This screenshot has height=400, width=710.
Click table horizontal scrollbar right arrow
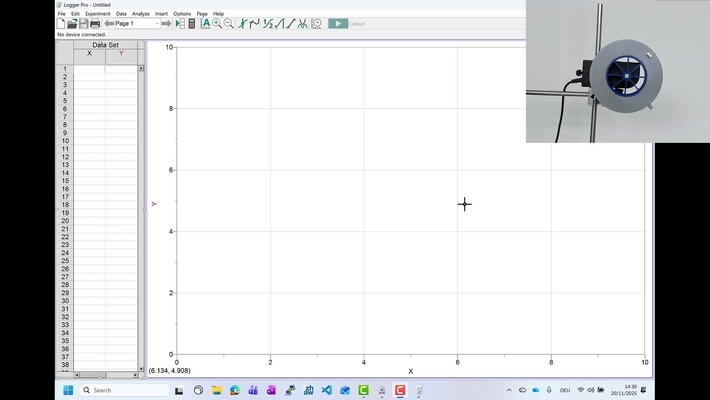click(x=135, y=375)
